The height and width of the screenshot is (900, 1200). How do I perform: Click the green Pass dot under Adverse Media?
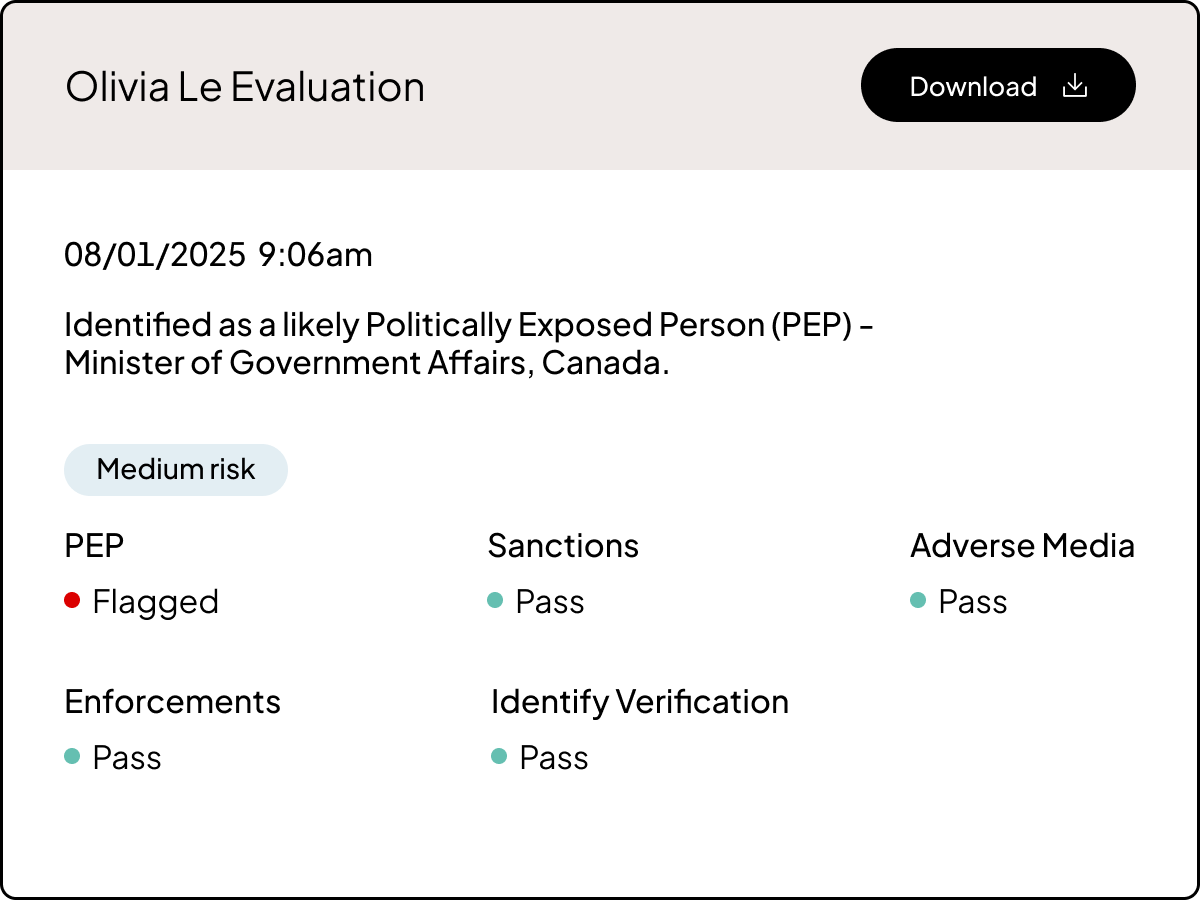[919, 600]
